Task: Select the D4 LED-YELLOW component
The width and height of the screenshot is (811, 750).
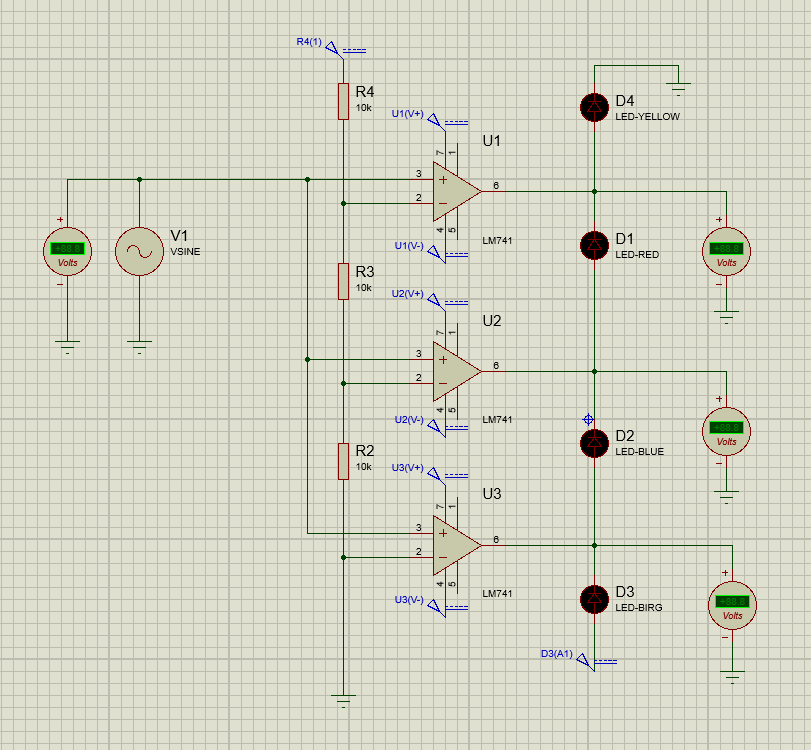Action: pos(595,107)
